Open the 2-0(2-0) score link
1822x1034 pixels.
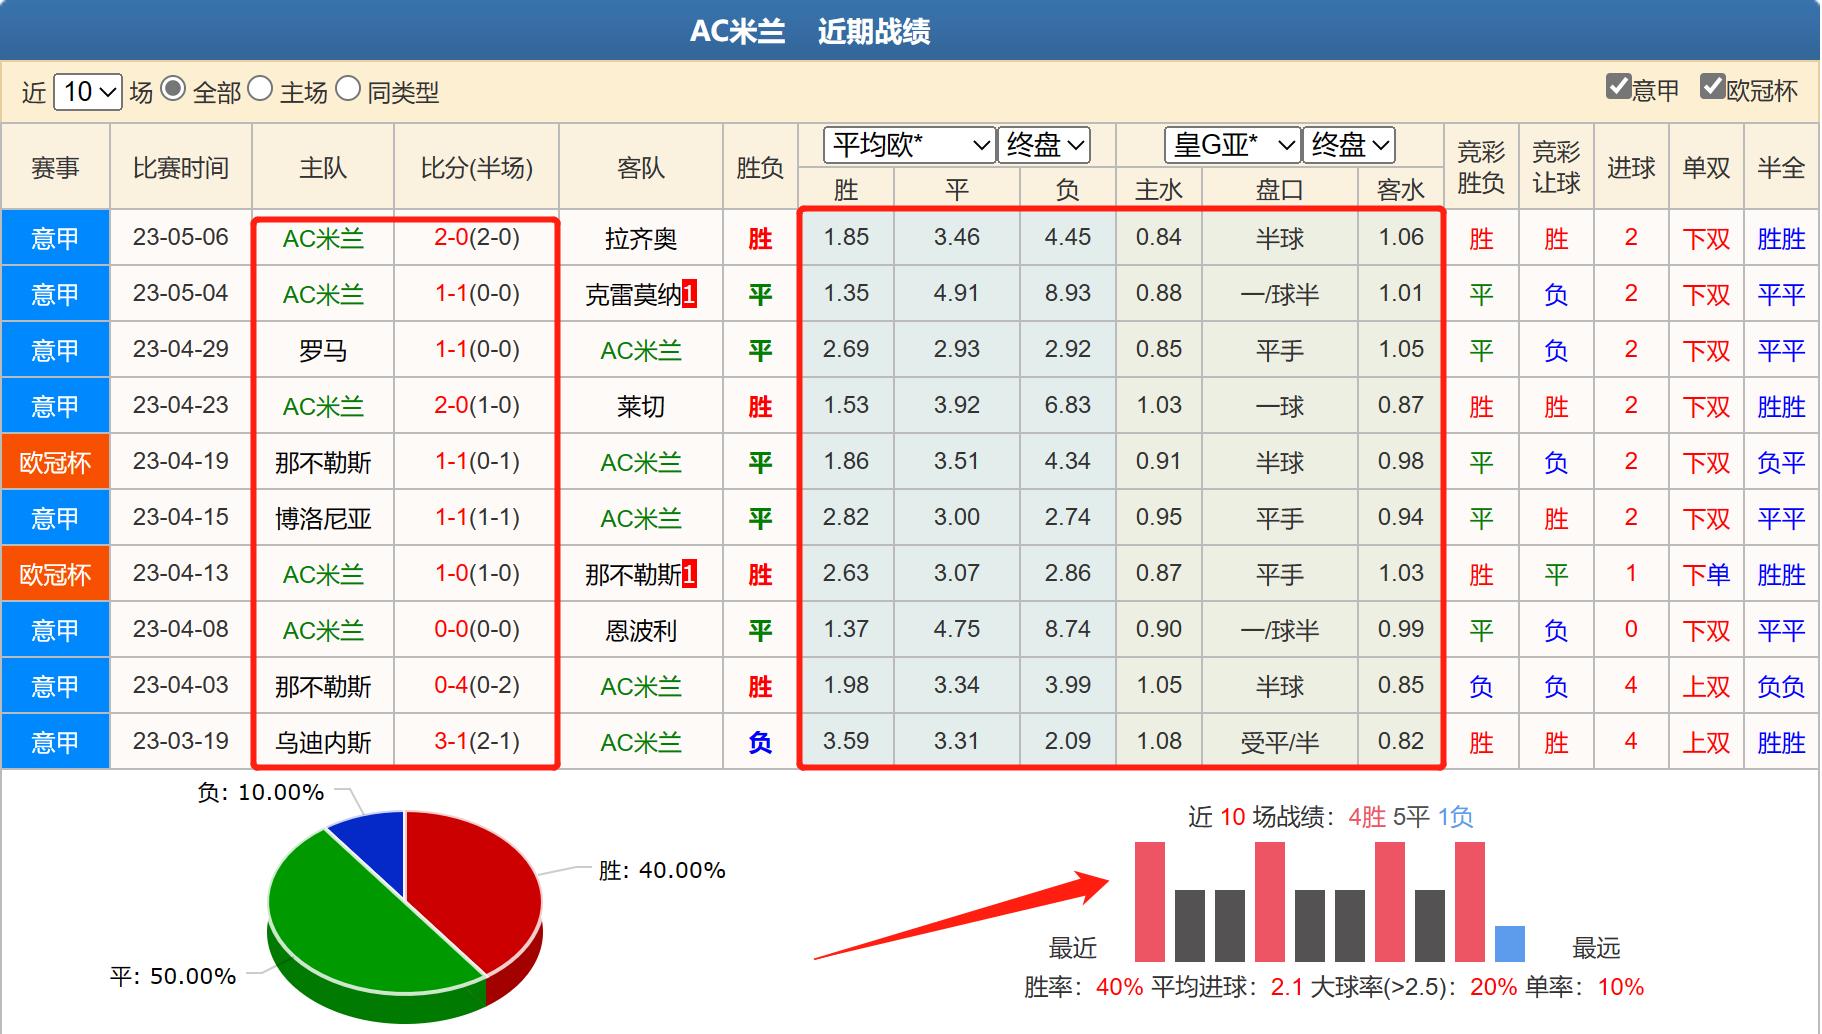pos(477,237)
